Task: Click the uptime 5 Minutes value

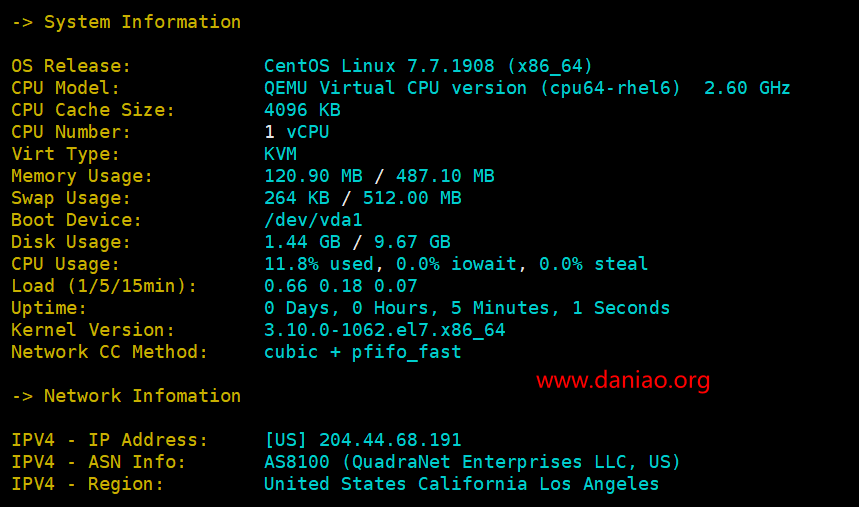Action: tap(500, 308)
